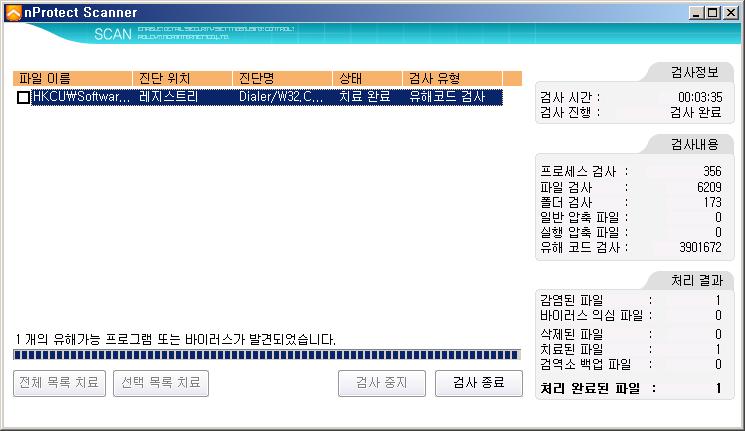This screenshot has height=431, width=745.
Task: Click the 검사정보 panel tab header
Action: (x=695, y=73)
